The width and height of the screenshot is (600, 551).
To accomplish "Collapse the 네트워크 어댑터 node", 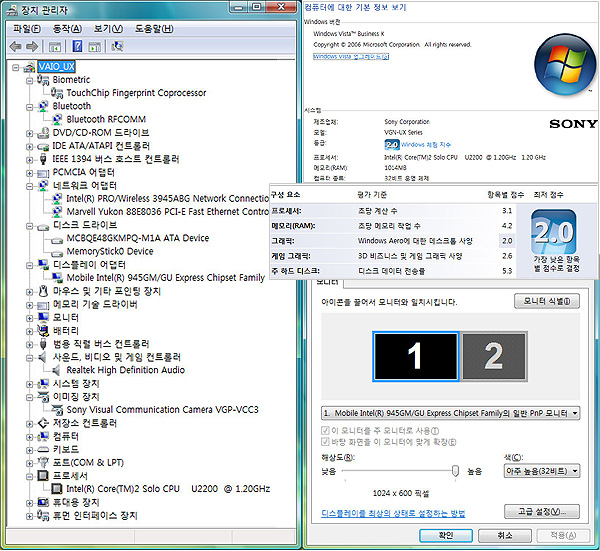I will tap(29, 186).
